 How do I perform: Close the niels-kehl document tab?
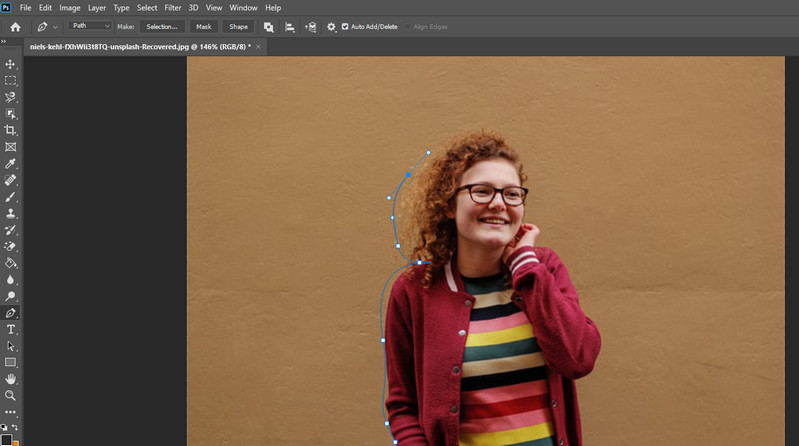pyautogui.click(x=259, y=46)
